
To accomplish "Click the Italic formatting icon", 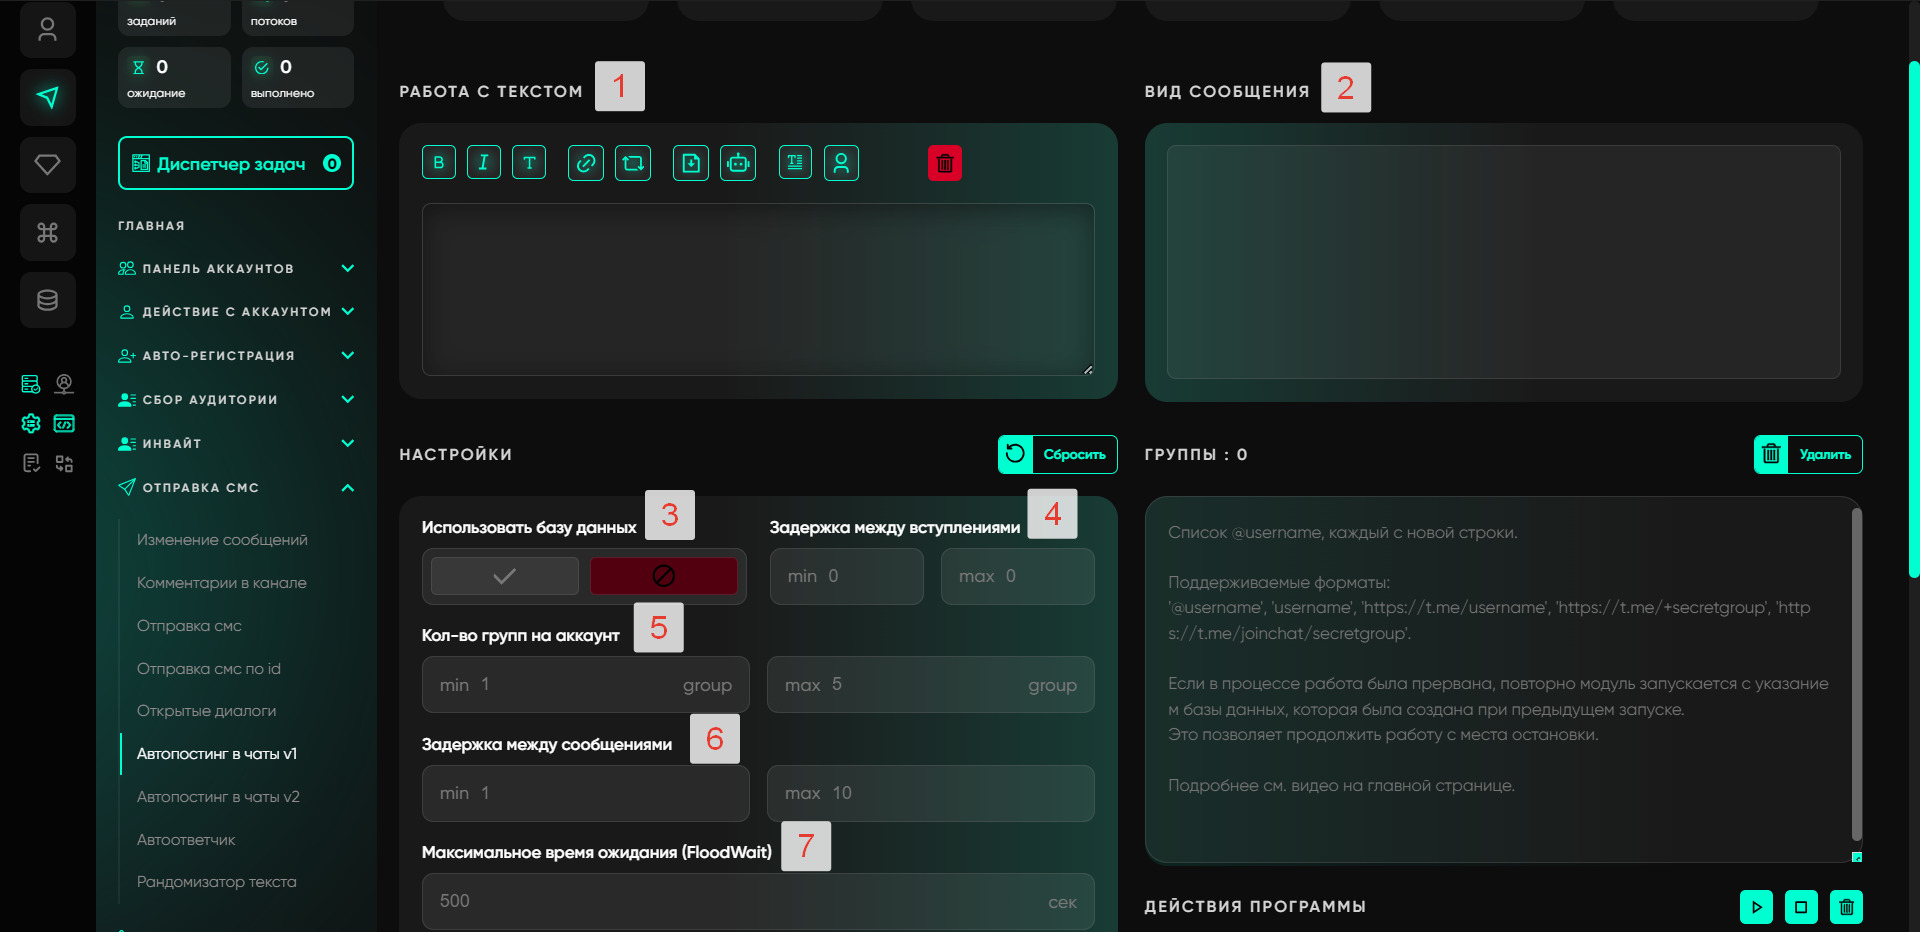I will 483,163.
